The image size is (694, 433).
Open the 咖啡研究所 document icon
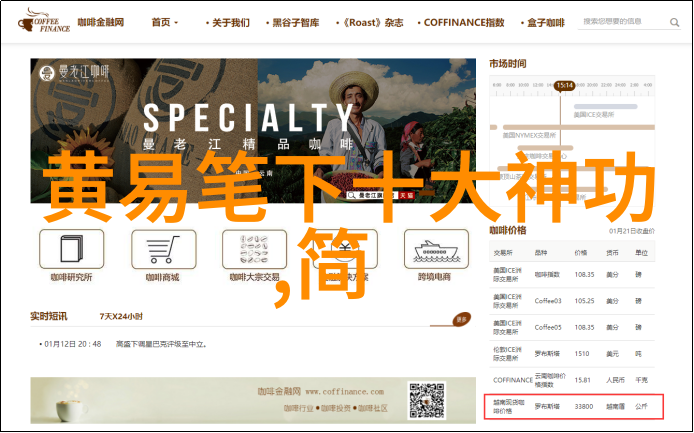pyautogui.click(x=72, y=249)
